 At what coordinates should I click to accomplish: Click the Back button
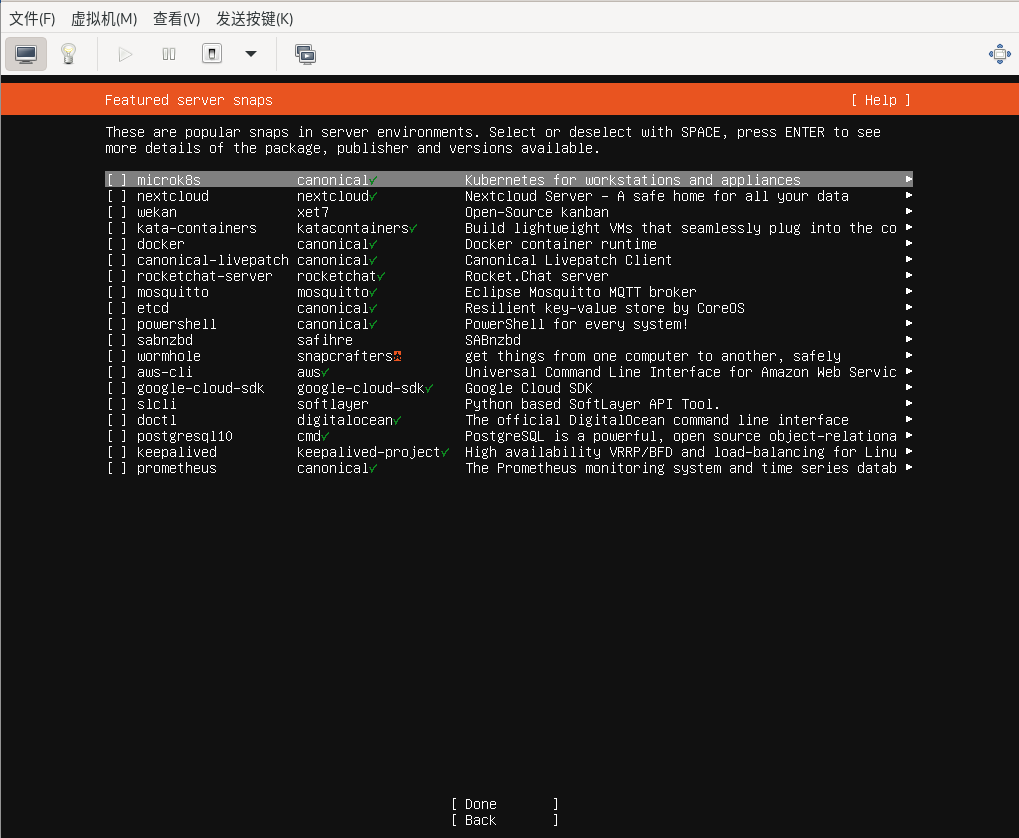pos(504,820)
